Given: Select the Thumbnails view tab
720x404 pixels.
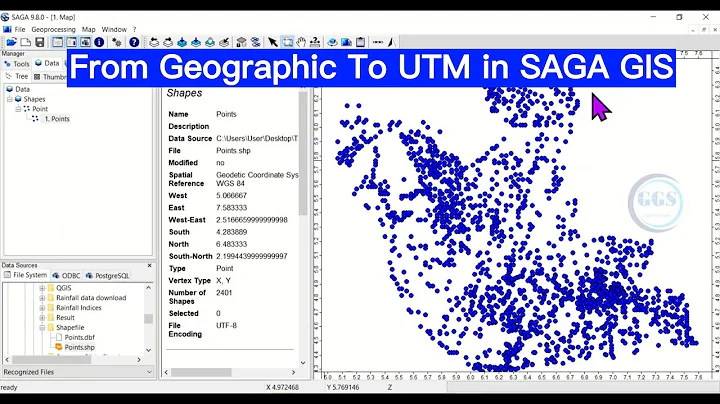Looking at the screenshot, I should point(50,77).
